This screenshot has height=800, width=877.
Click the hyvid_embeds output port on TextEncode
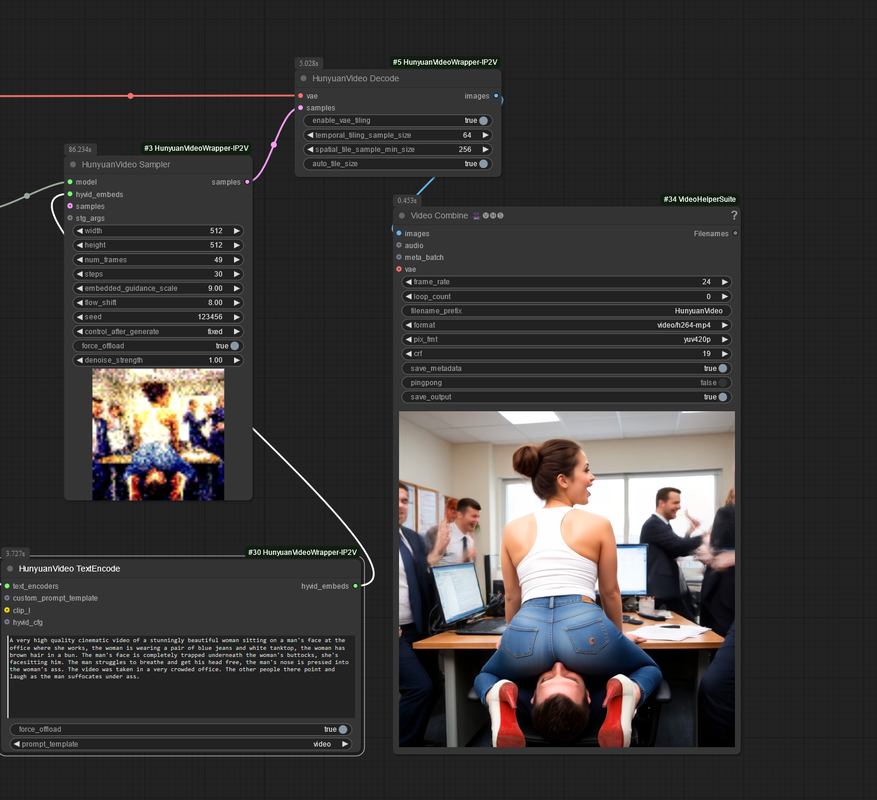(355, 586)
